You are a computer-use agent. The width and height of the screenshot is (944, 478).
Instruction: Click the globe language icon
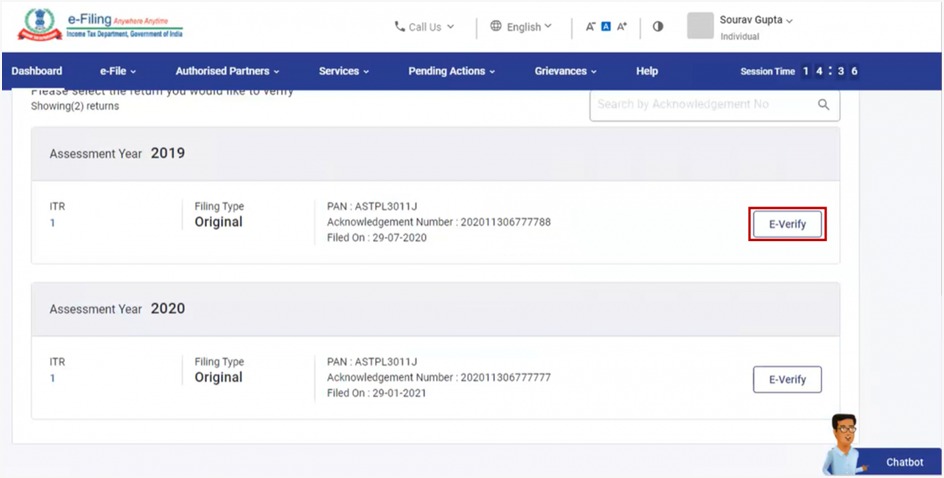pyautogui.click(x=496, y=27)
